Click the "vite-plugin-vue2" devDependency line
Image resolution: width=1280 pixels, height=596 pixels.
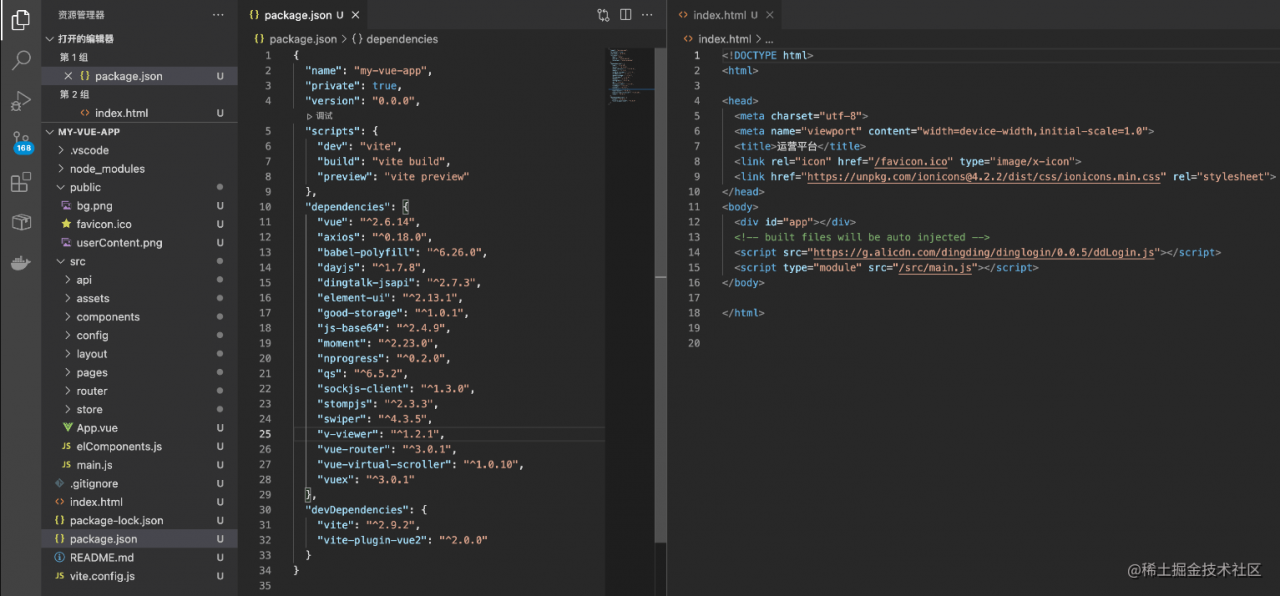(402, 540)
